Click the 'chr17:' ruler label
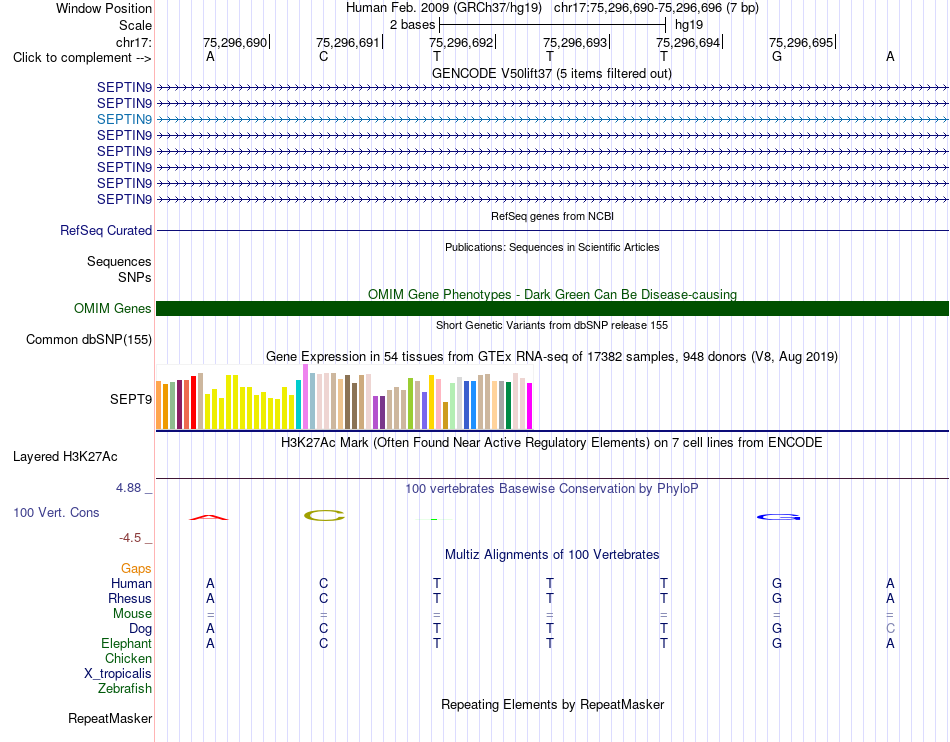This screenshot has height=742, width=950. (x=133, y=42)
